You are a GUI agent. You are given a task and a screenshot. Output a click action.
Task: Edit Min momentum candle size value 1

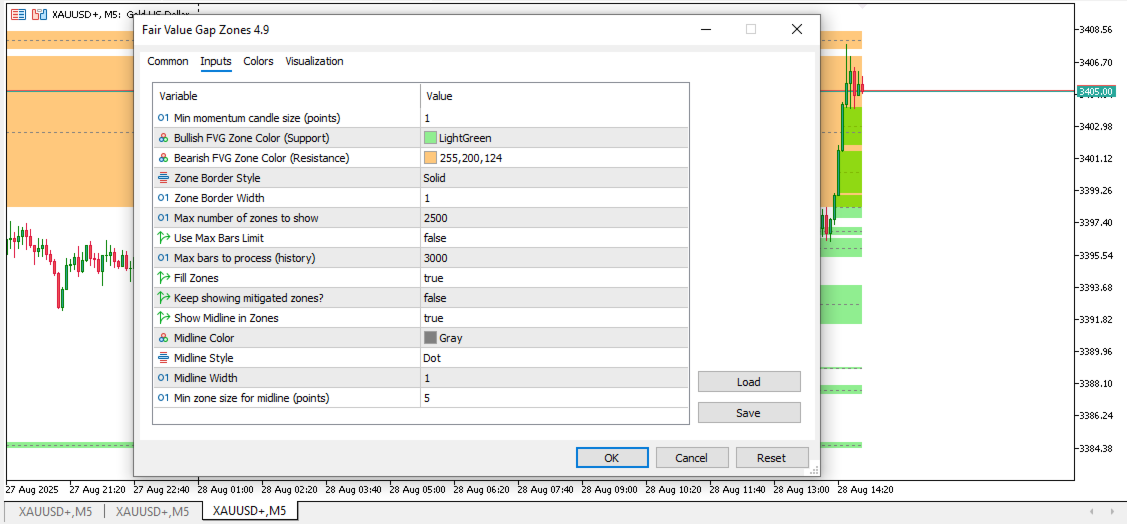(554, 118)
